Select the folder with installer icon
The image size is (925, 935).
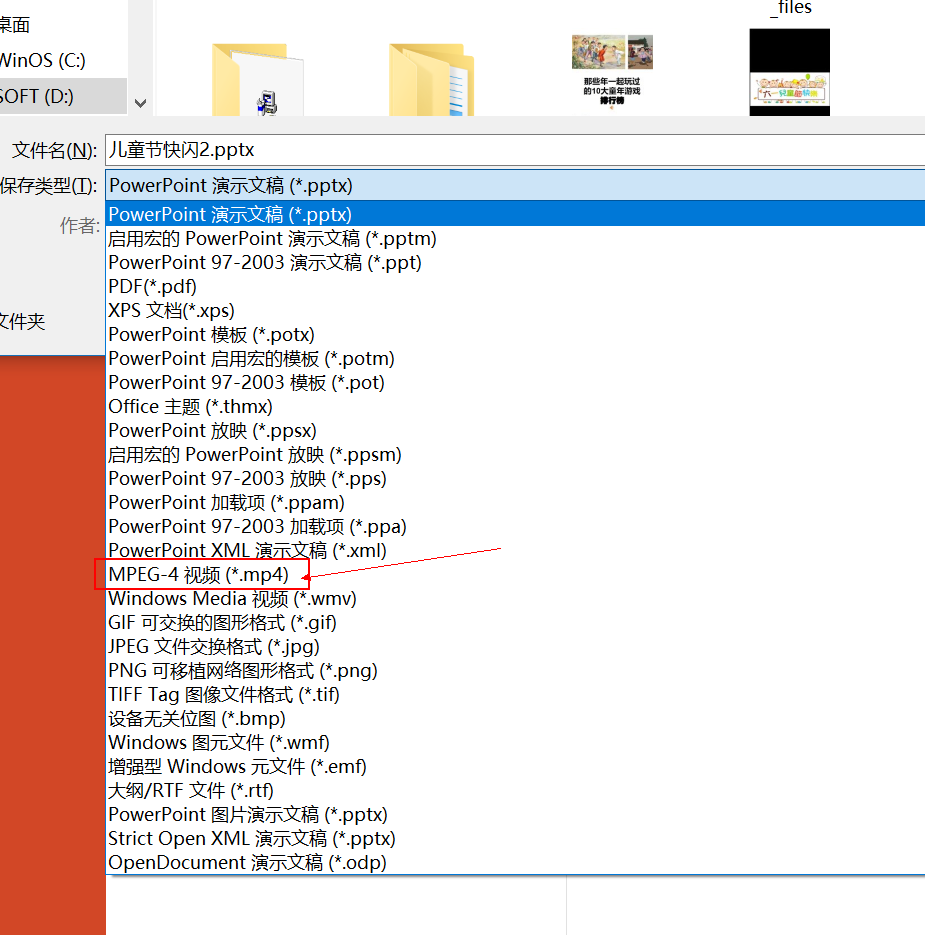click(x=258, y=79)
